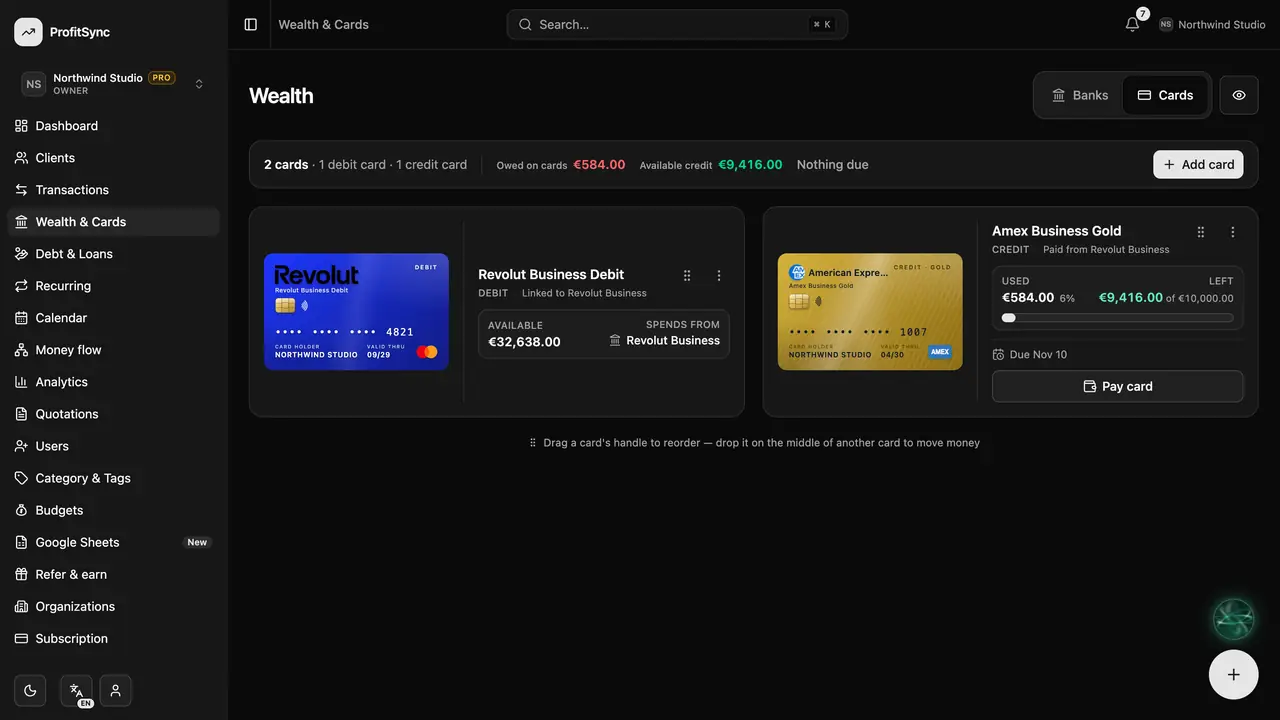
Task: Click the Refer & earn gift icon
Action: tap(21, 574)
